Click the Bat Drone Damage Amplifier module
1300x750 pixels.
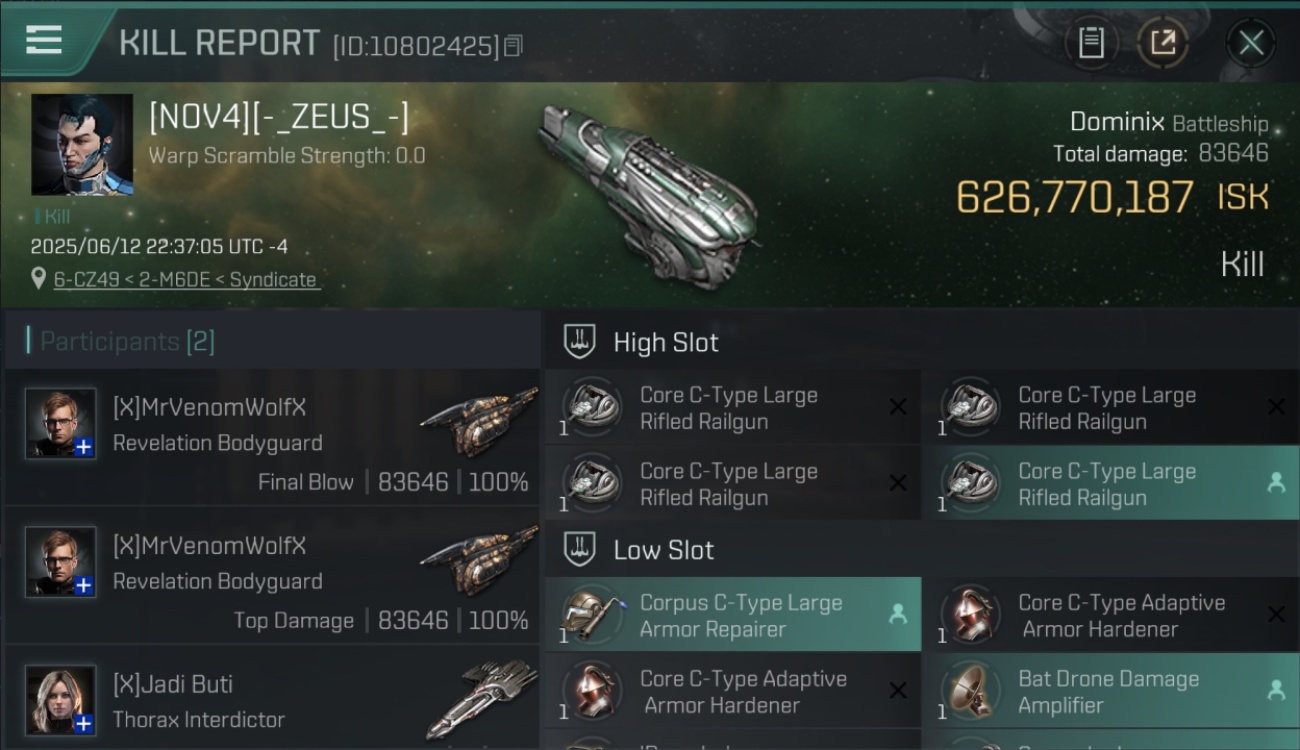[x=1110, y=691]
